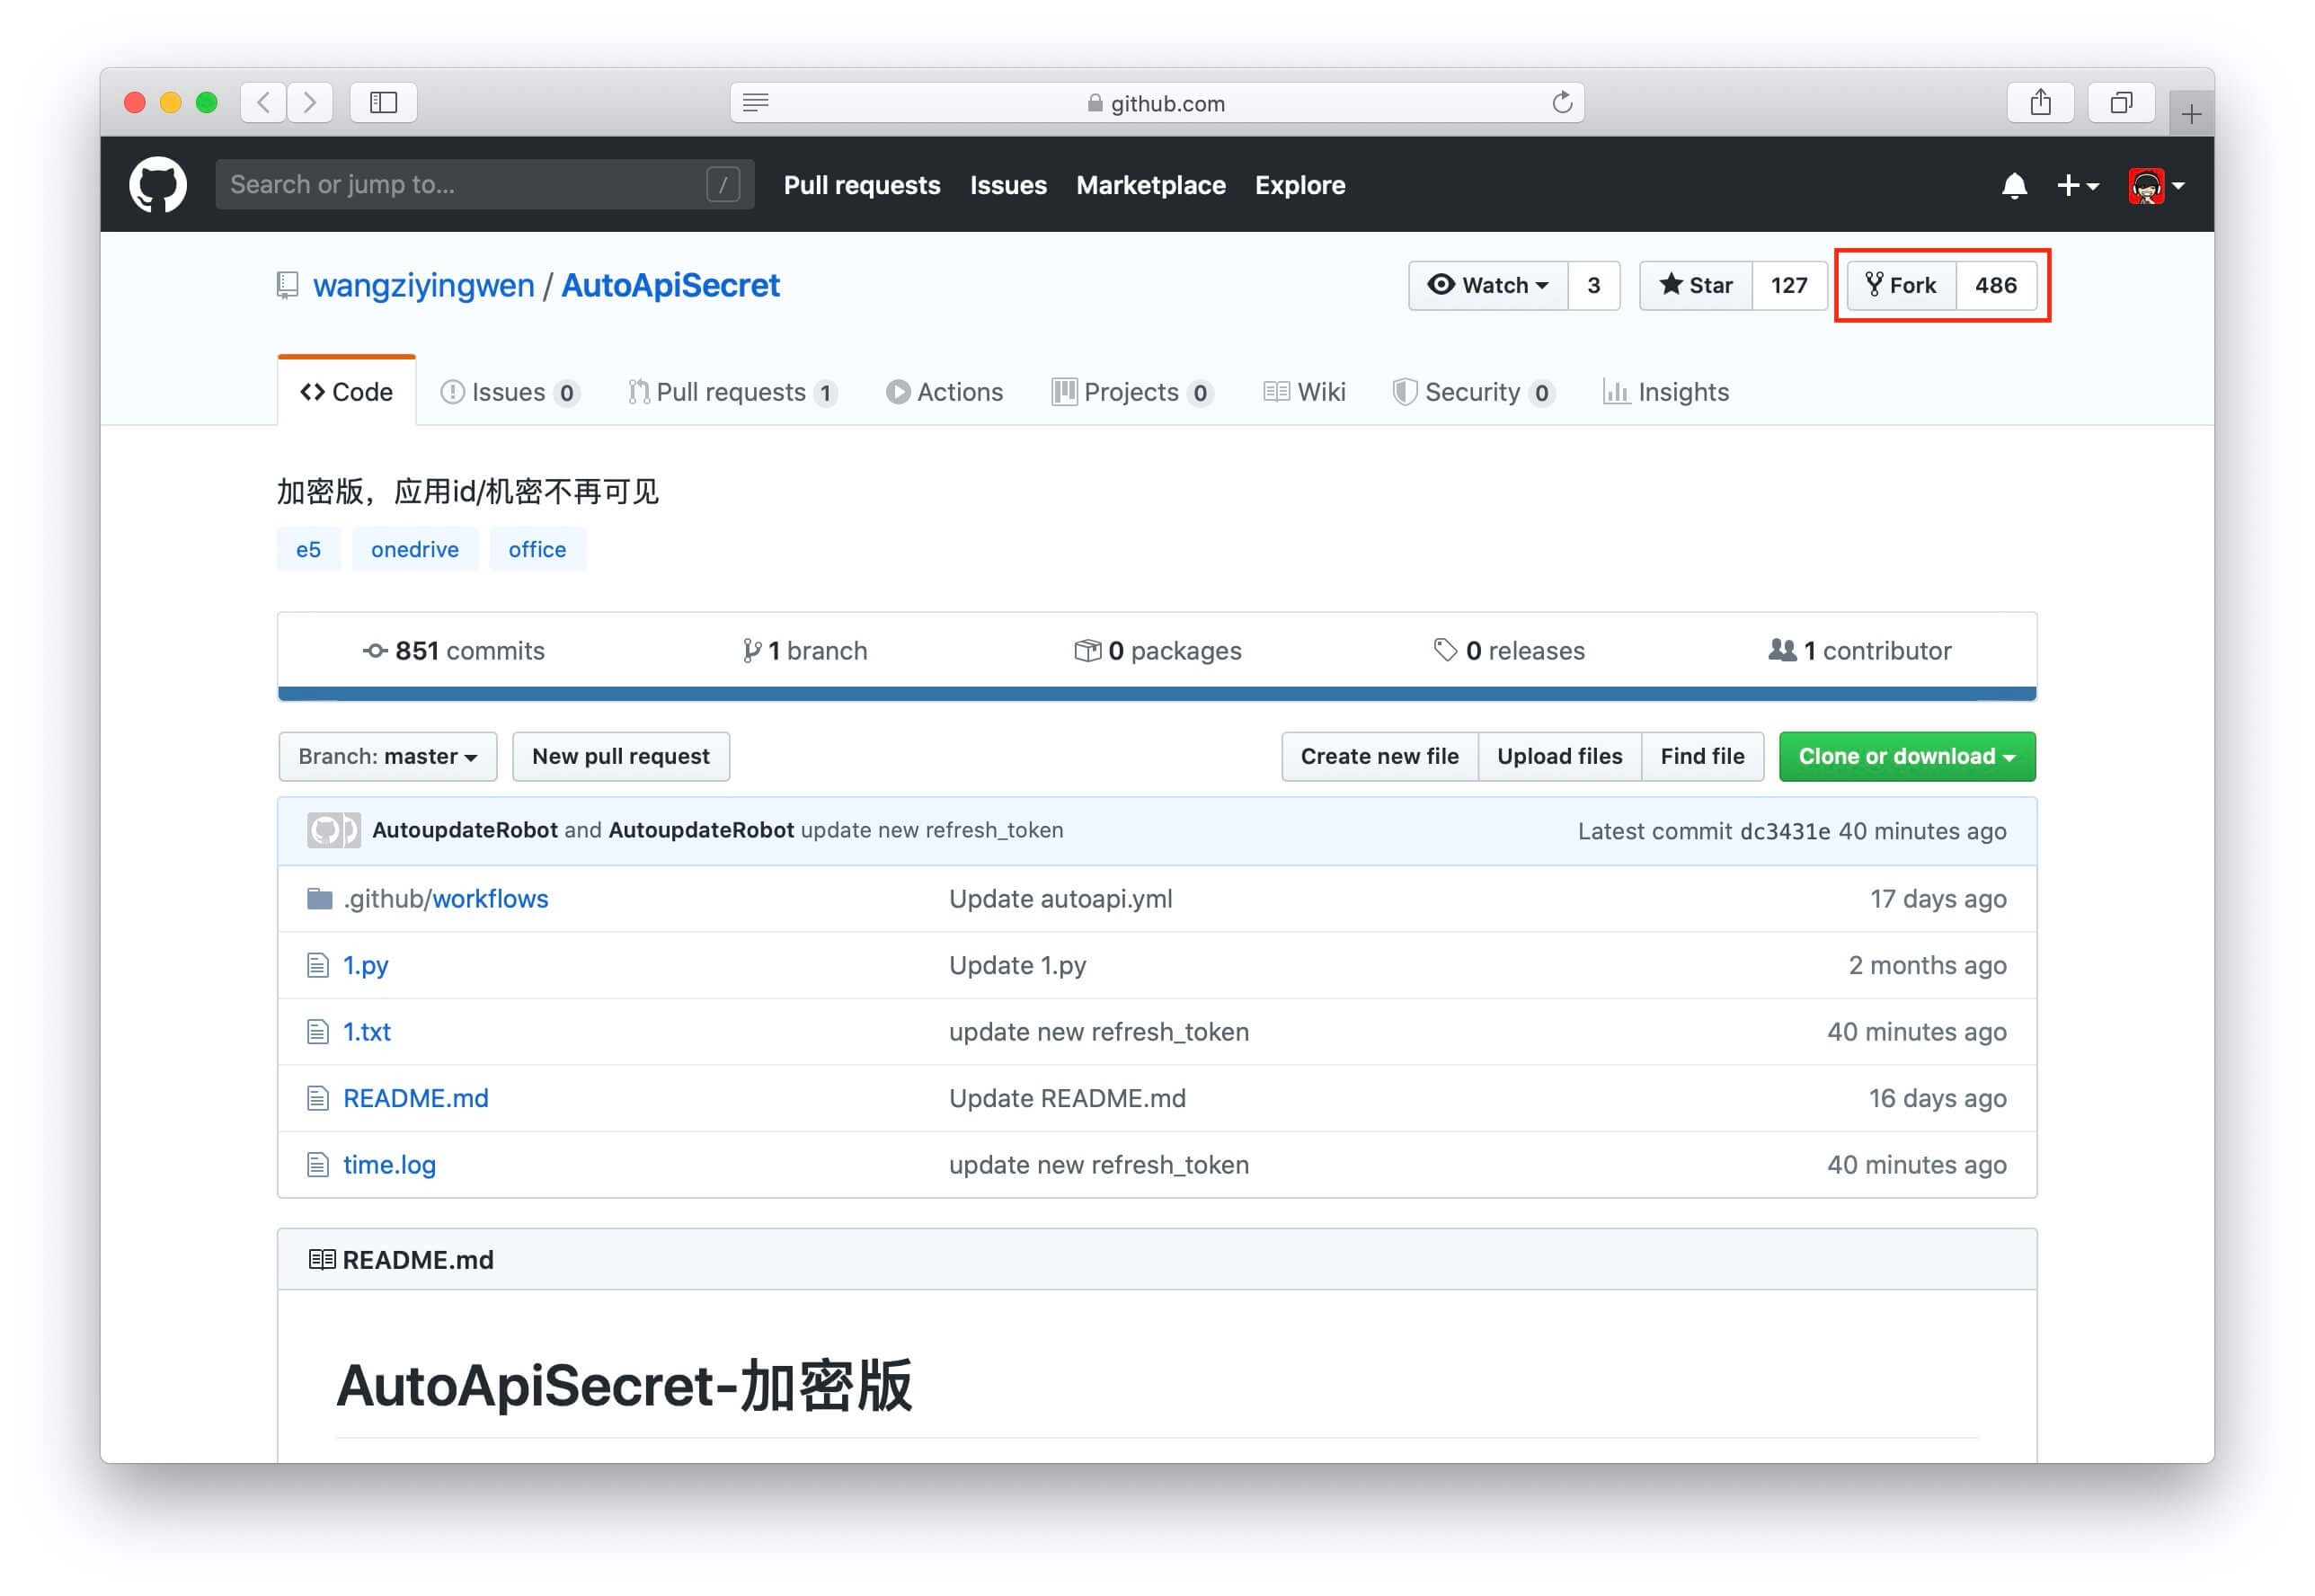Image resolution: width=2315 pixels, height=1596 pixels.
Task: Open the 1.py file
Action: 365,966
